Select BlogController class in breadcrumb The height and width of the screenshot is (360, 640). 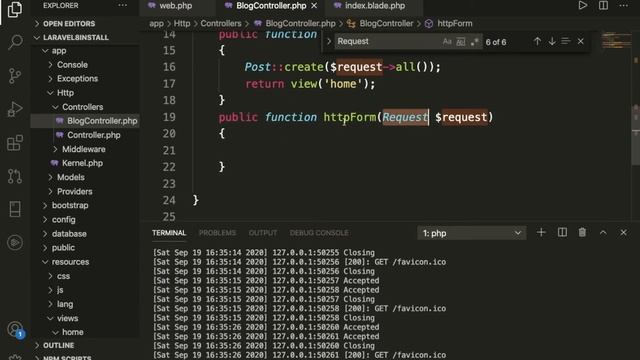386,24
